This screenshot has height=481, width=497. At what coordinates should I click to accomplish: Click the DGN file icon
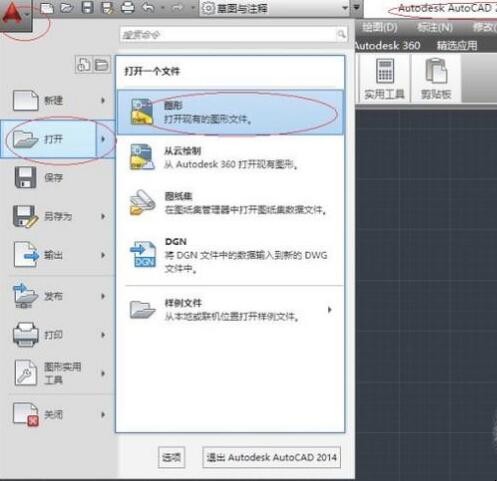click(143, 254)
